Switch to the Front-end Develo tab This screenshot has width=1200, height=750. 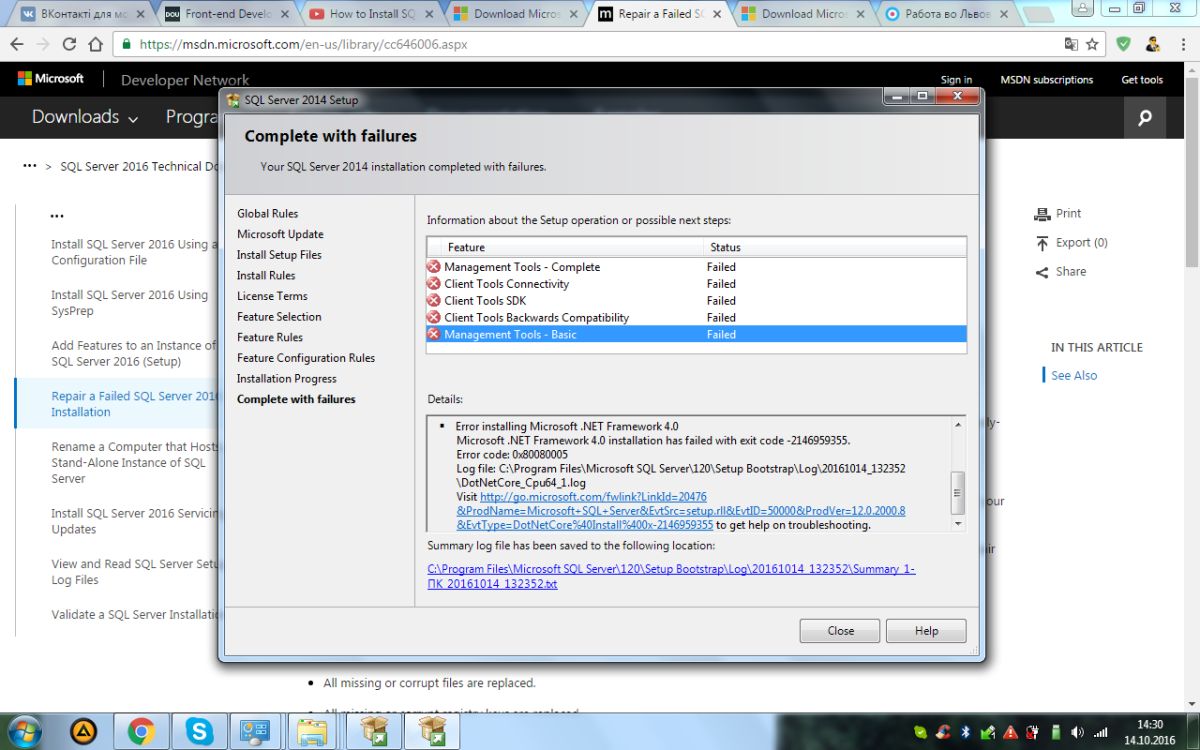pyautogui.click(x=228, y=14)
